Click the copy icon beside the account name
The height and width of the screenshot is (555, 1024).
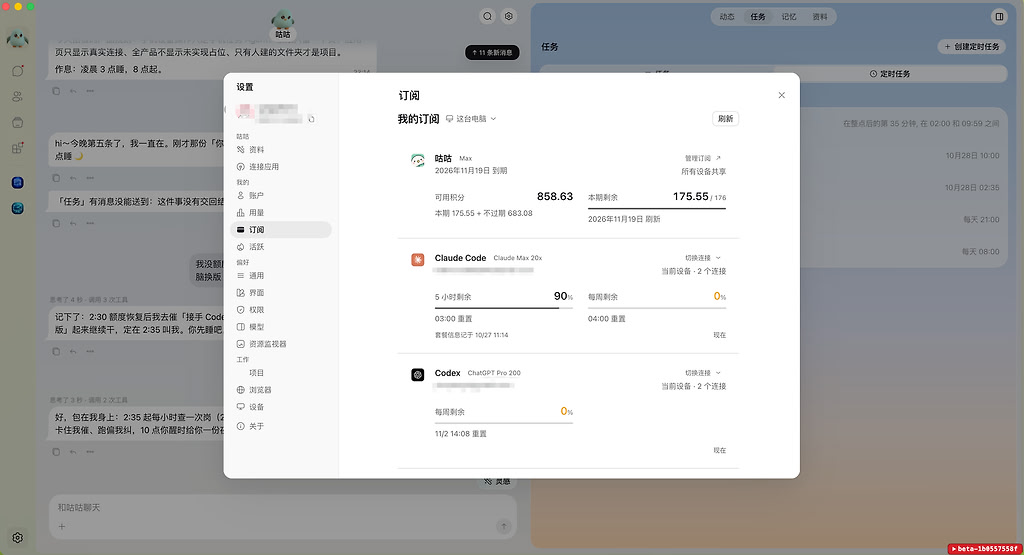(312, 119)
